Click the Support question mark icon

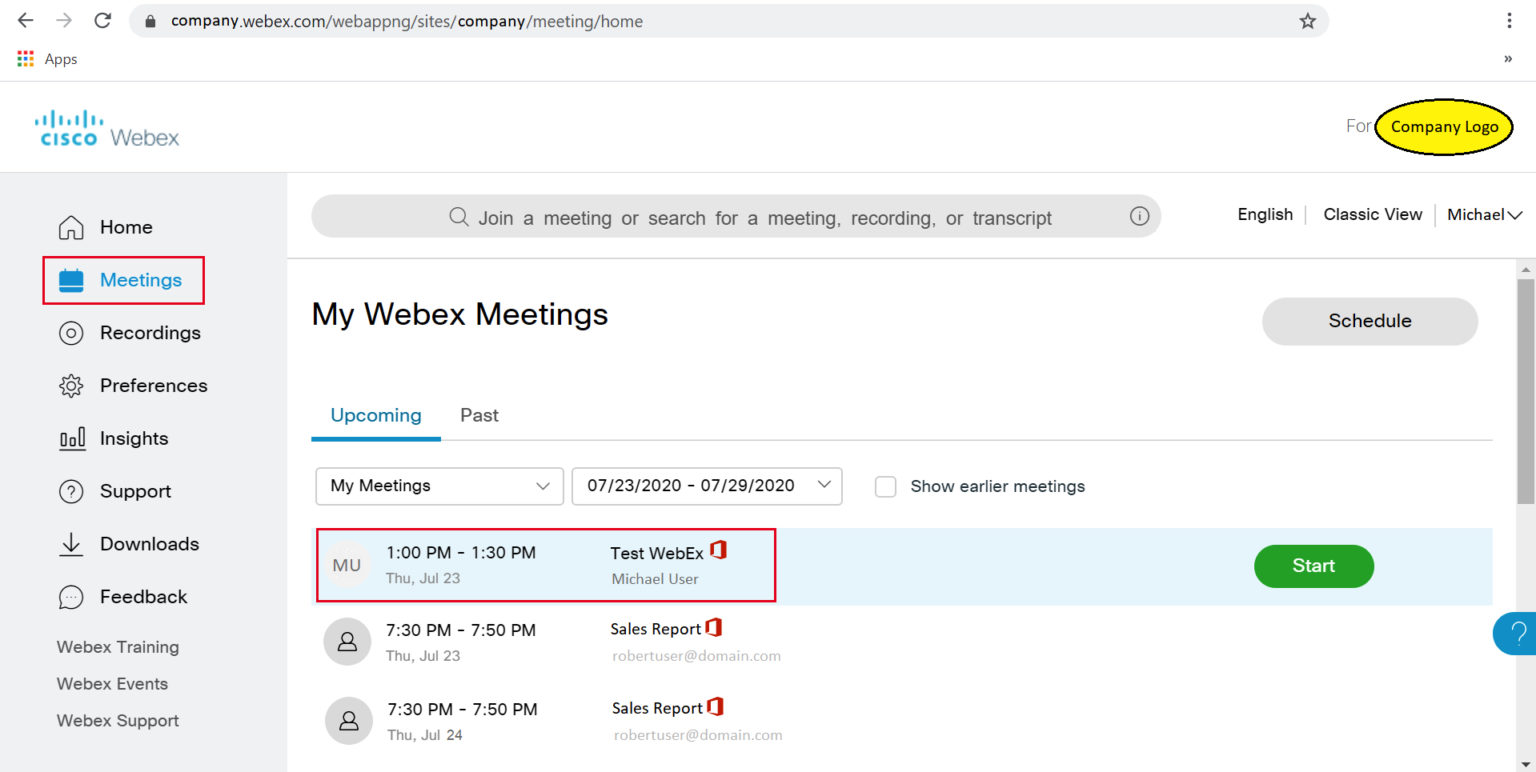(x=71, y=492)
